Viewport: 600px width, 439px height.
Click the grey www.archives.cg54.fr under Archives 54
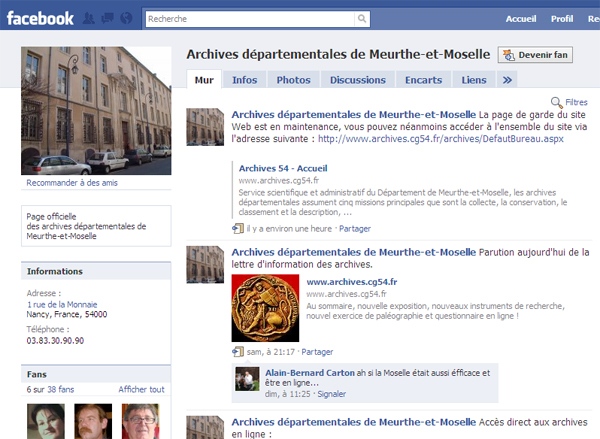279,180
